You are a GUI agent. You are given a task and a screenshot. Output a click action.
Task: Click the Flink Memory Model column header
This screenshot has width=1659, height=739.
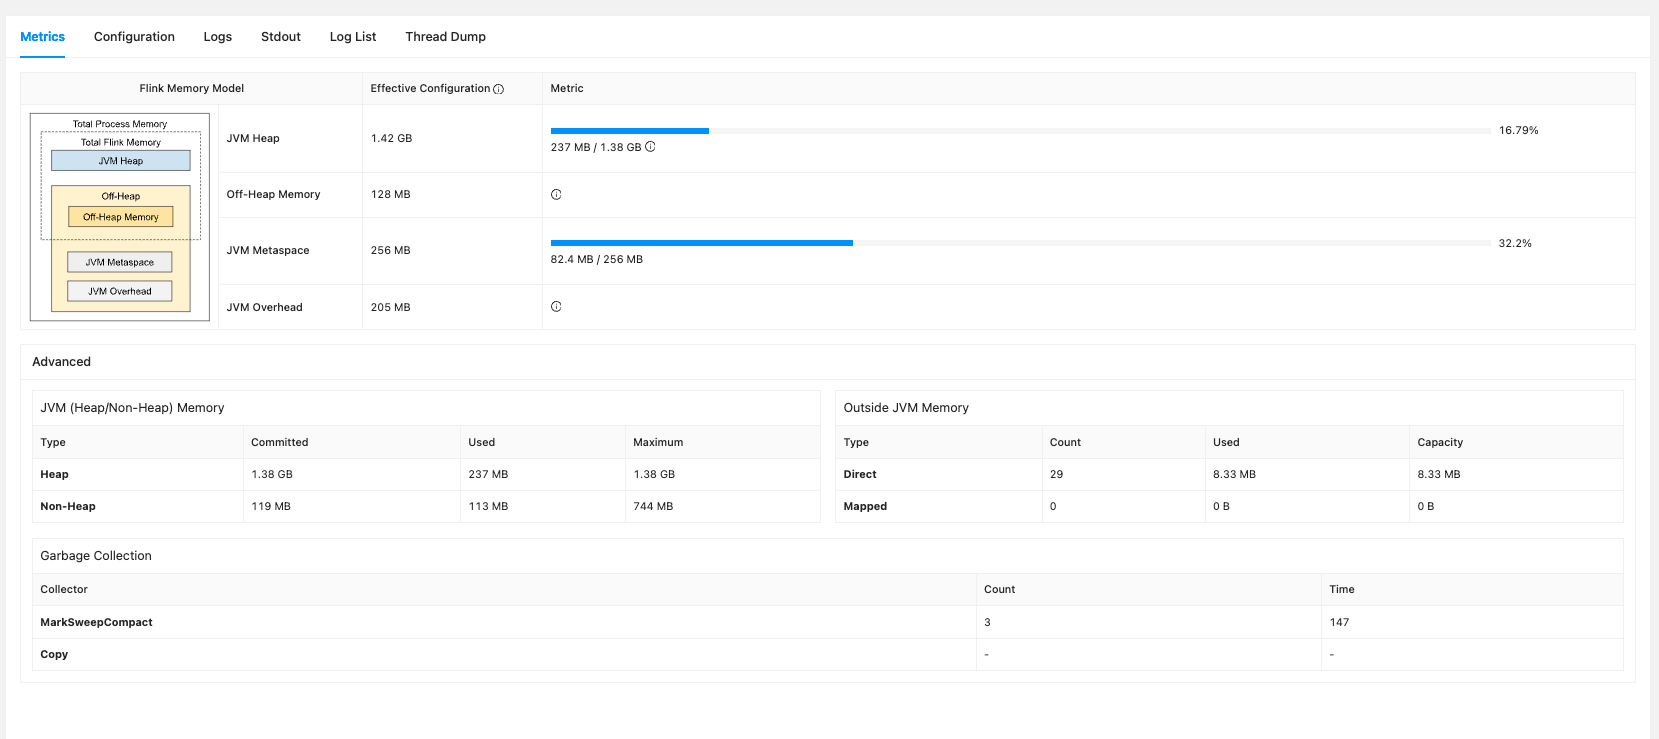click(x=192, y=89)
